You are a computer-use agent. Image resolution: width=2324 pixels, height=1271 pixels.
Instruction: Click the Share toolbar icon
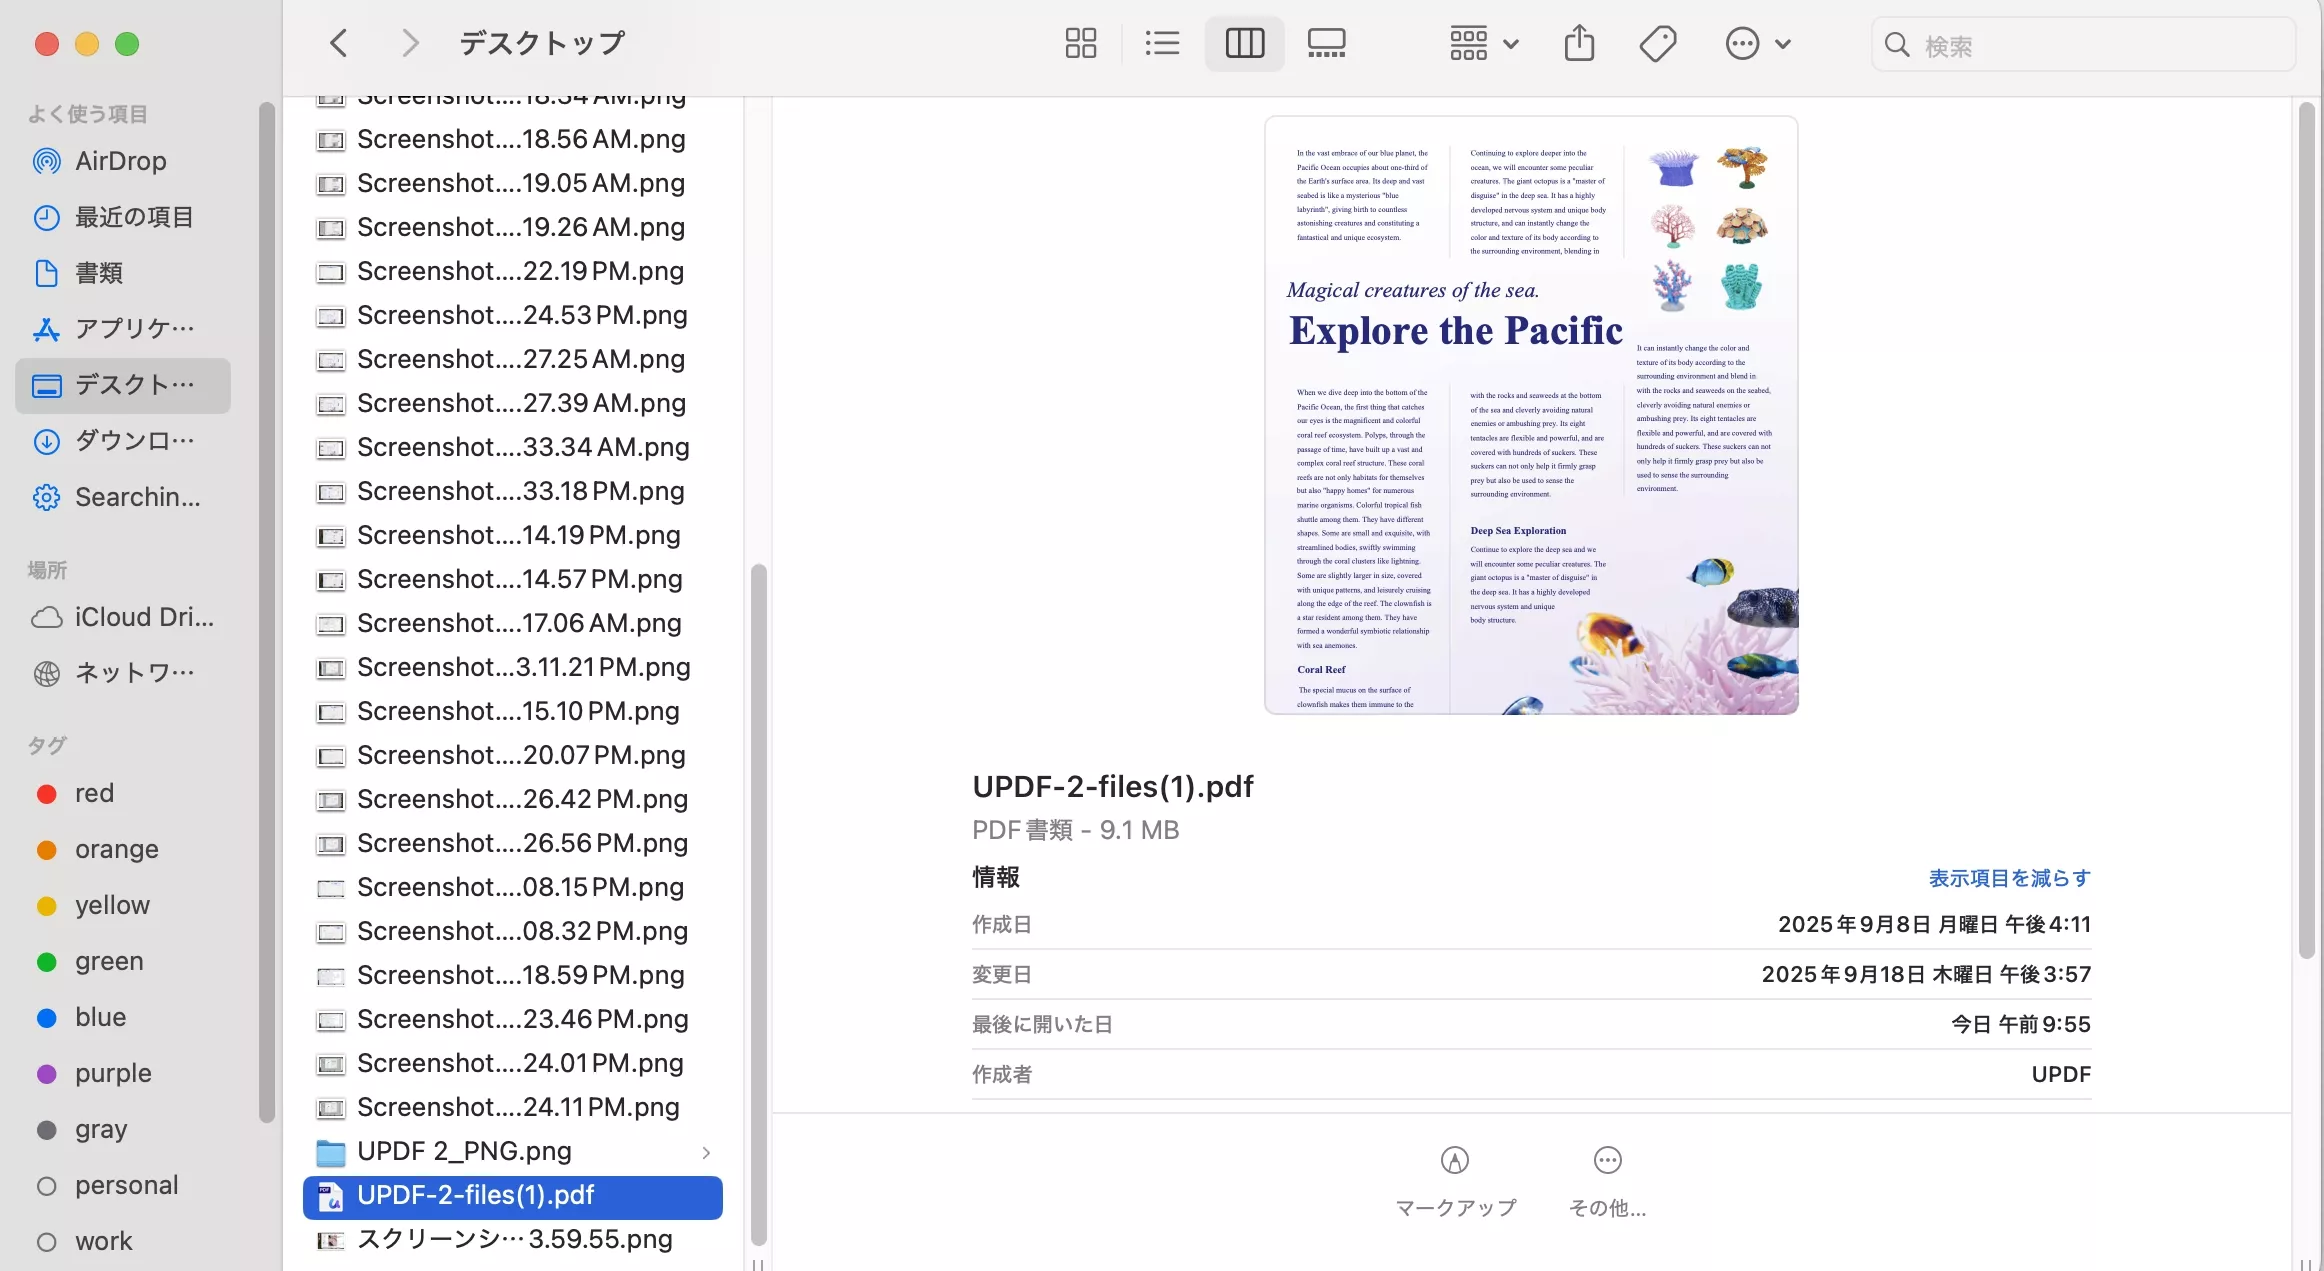(x=1579, y=43)
